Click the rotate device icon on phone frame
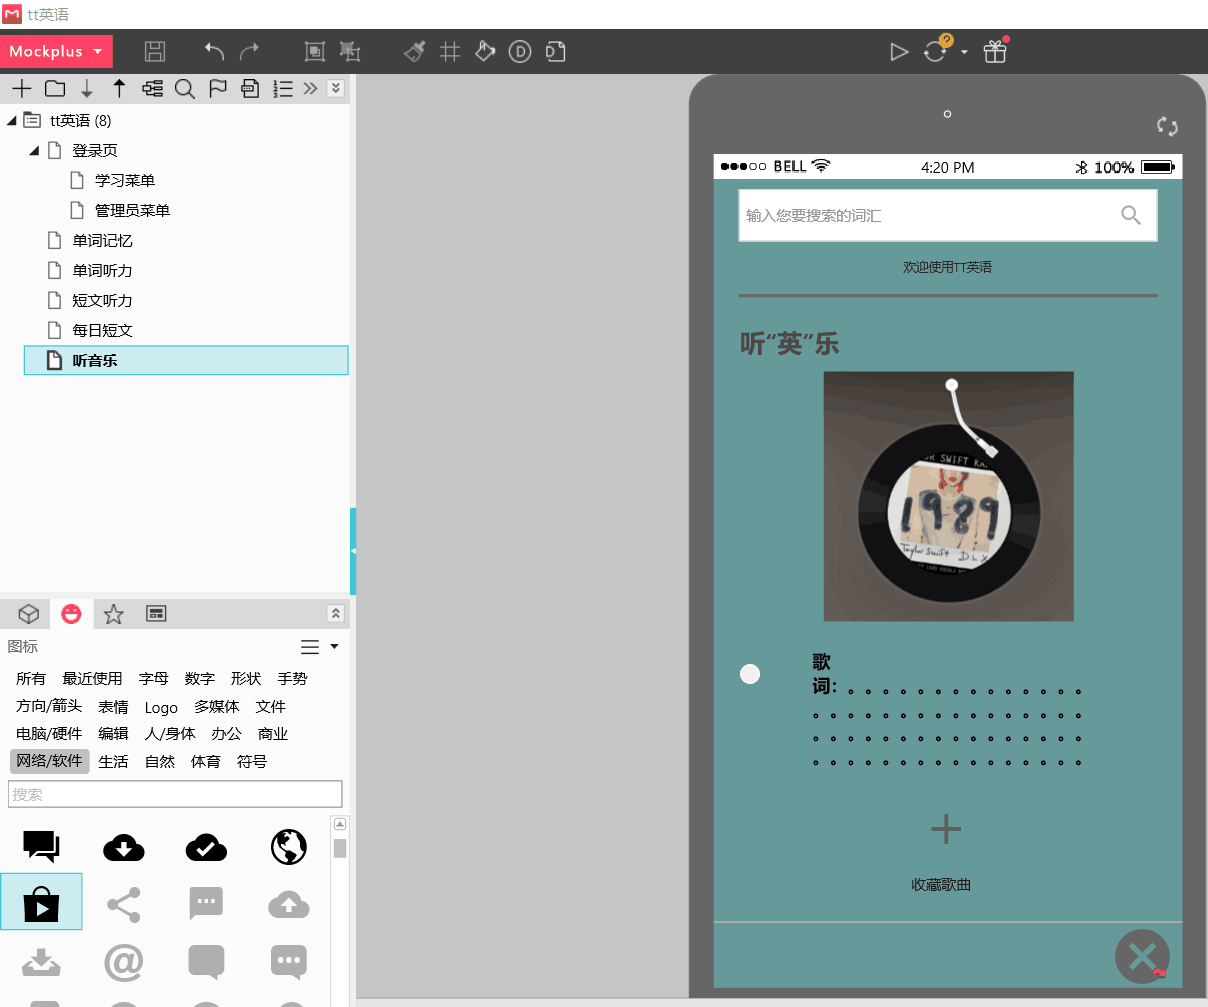 pyautogui.click(x=1167, y=126)
